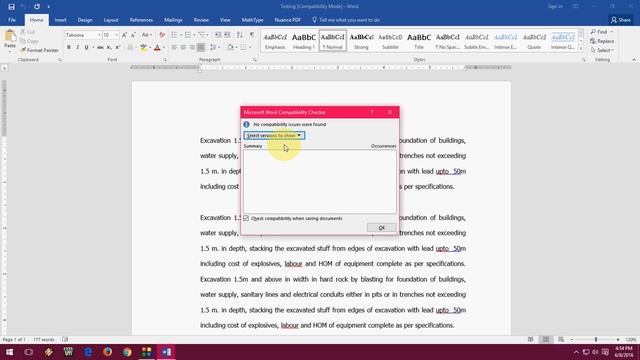Open the MathType tab
640x360 pixels.
pyautogui.click(x=252, y=20)
